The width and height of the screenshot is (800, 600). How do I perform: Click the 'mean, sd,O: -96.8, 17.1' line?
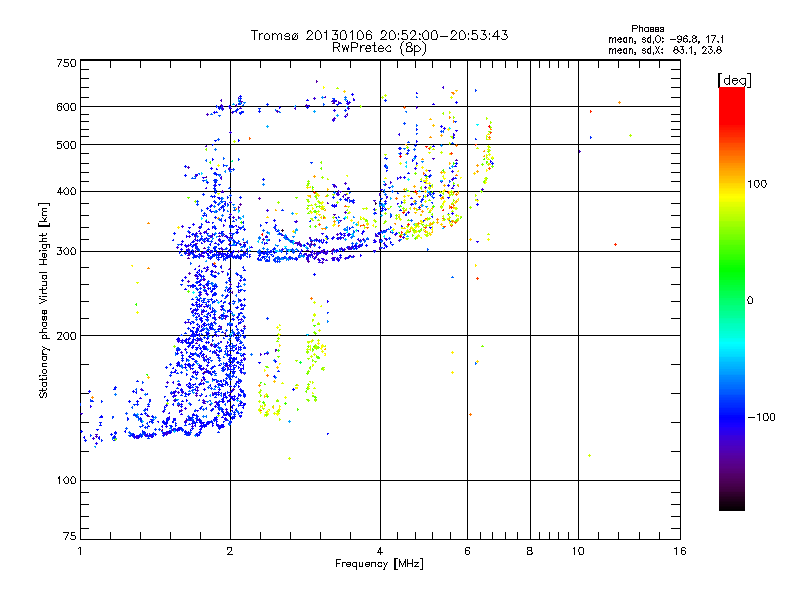tap(666, 39)
